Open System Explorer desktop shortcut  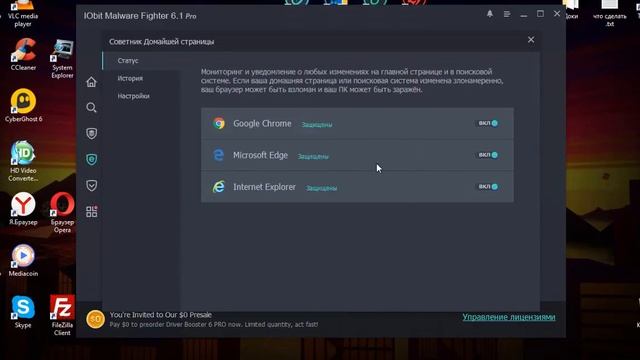pyautogui.click(x=62, y=58)
